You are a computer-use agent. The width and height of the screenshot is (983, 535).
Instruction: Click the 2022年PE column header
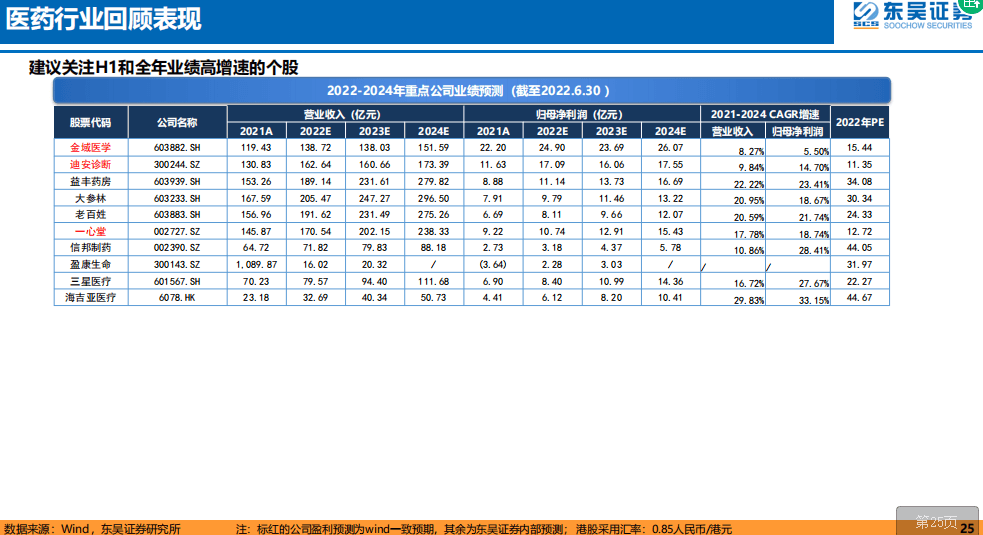859,122
